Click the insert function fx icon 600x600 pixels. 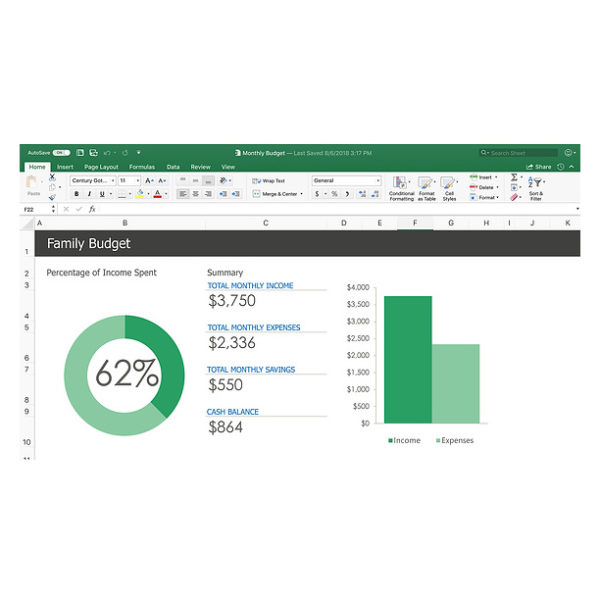92,209
